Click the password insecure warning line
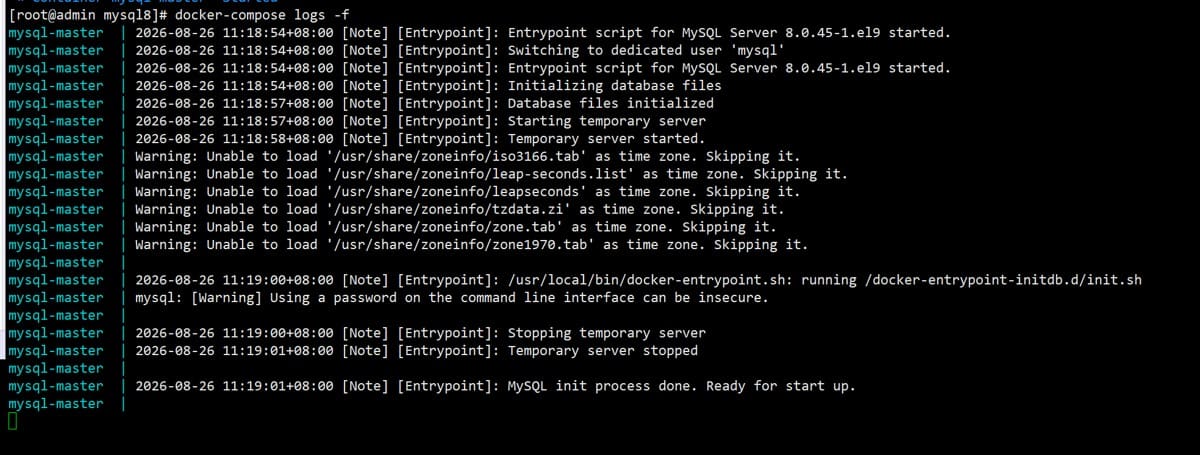The width and height of the screenshot is (1200, 455). pos(451,298)
